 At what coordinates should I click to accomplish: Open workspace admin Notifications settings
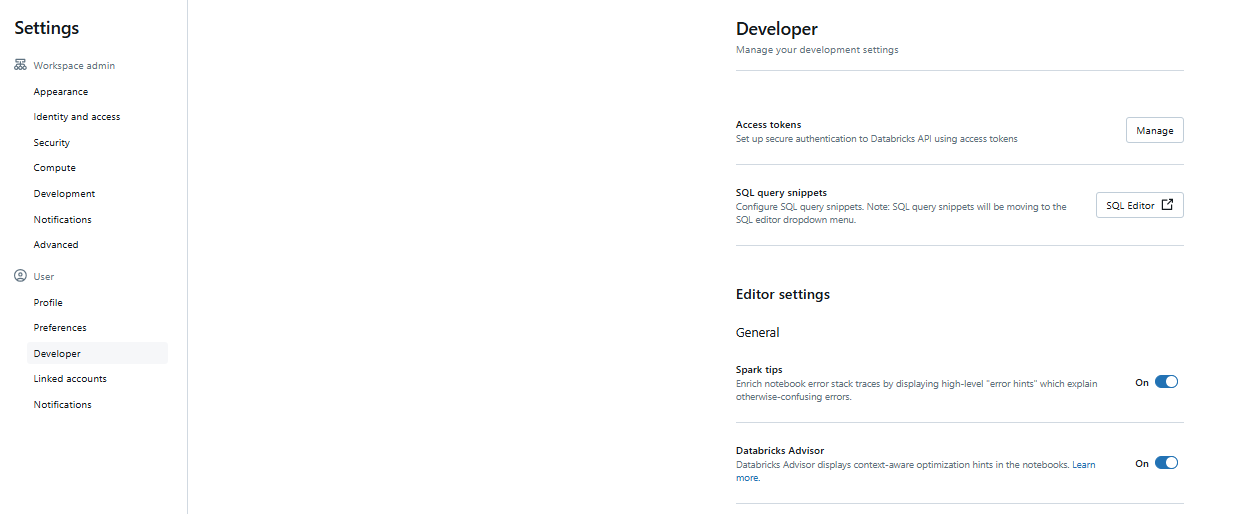[63, 220]
